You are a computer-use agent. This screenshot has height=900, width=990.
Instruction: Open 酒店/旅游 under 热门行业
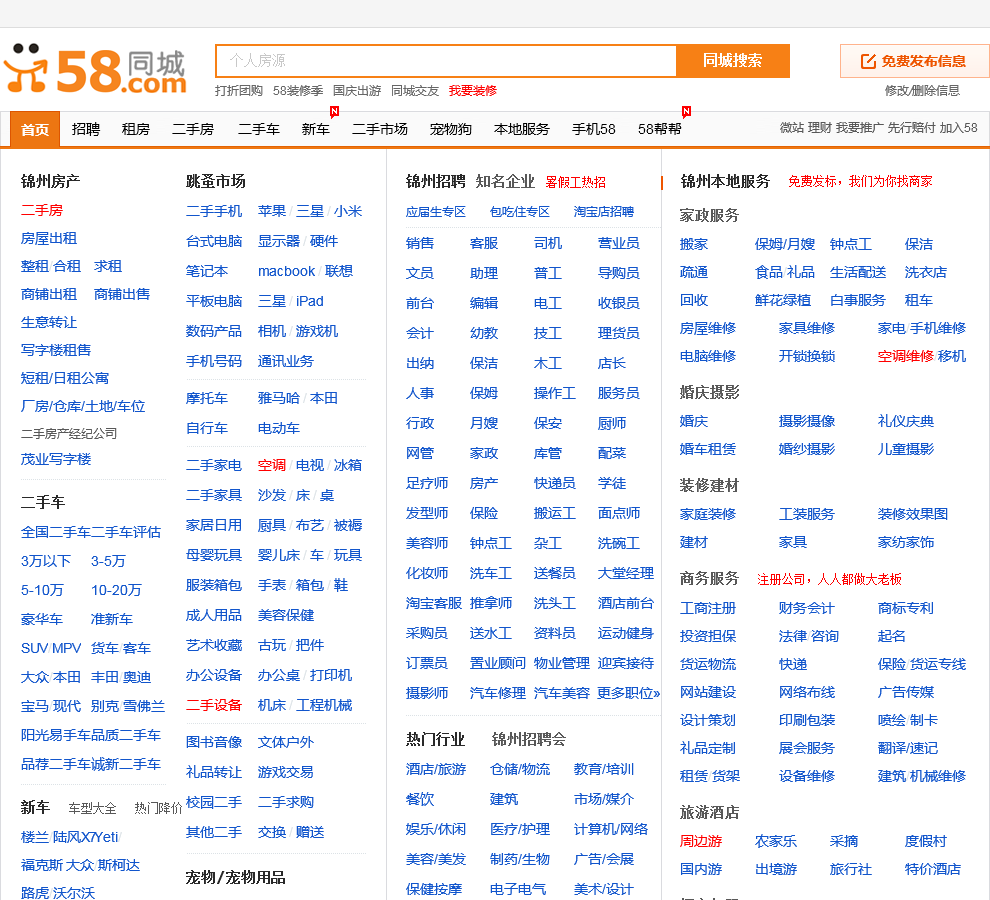click(x=436, y=769)
